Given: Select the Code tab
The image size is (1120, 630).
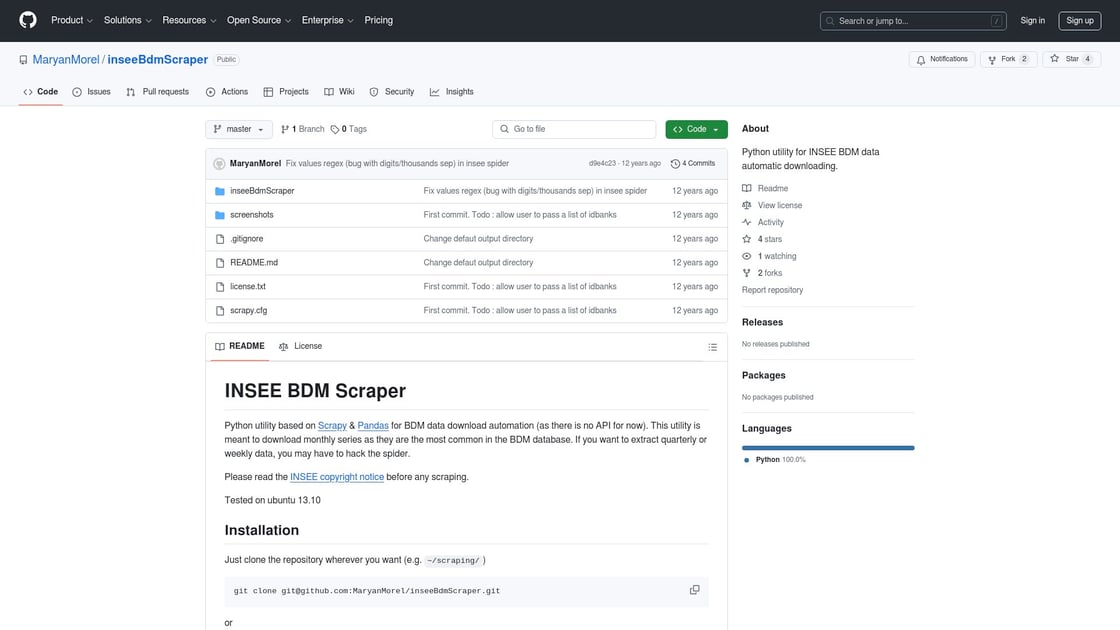Looking at the screenshot, I should pyautogui.click(x=41, y=91).
